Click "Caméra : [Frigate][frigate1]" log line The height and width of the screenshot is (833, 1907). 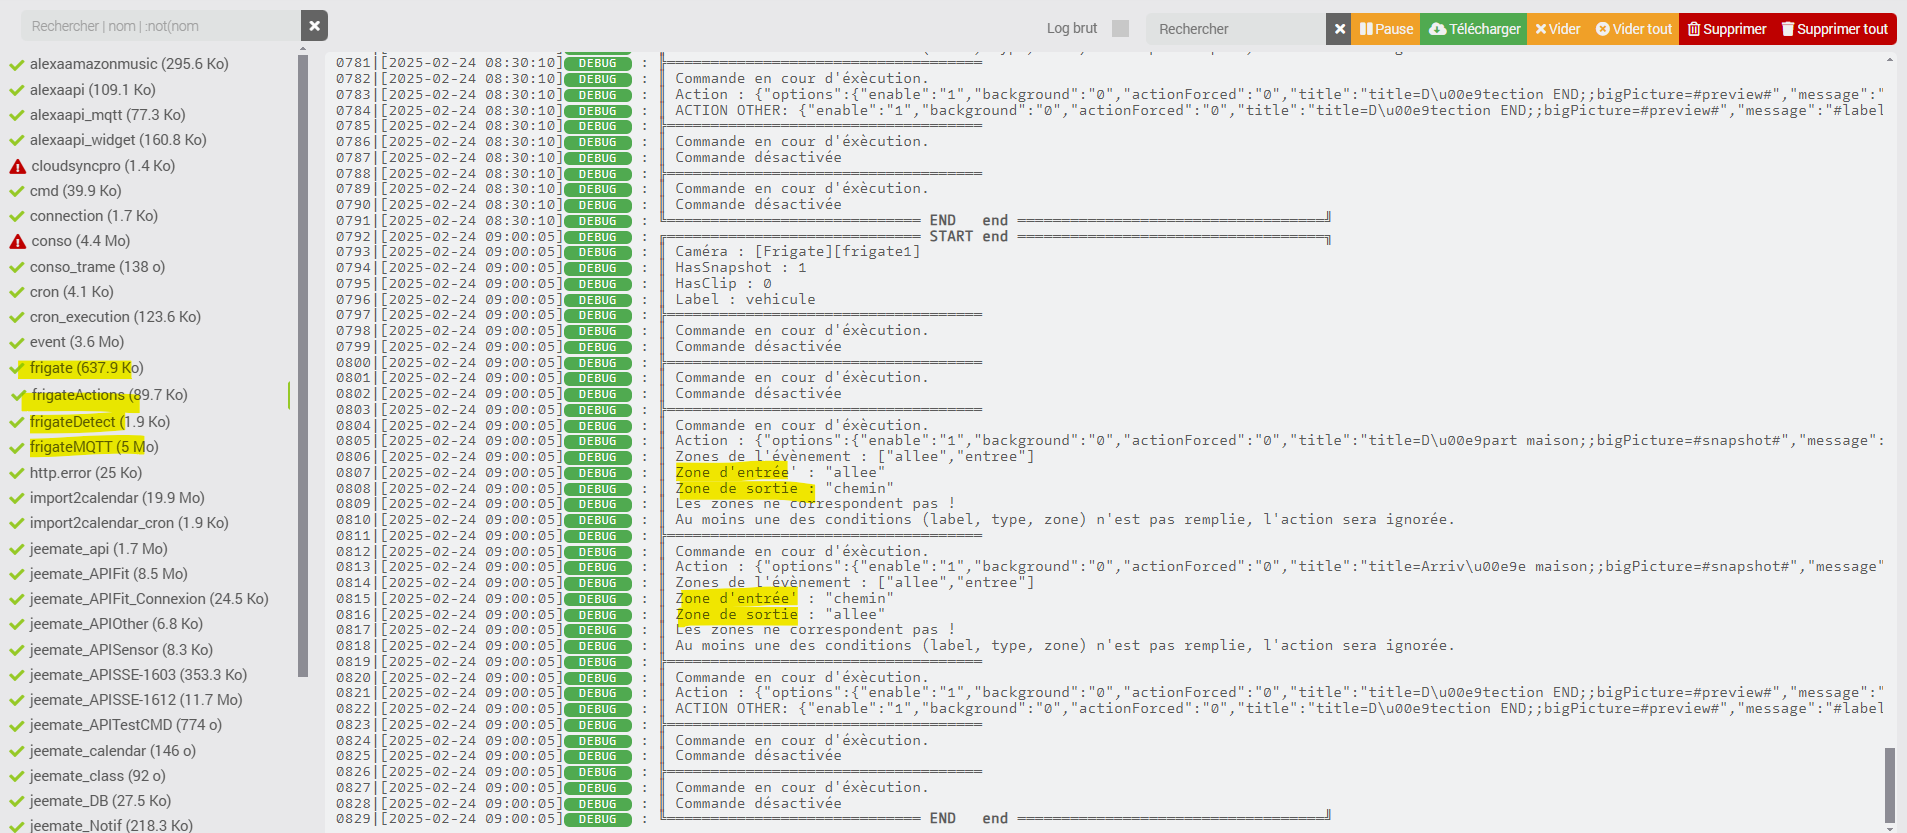click(x=798, y=252)
